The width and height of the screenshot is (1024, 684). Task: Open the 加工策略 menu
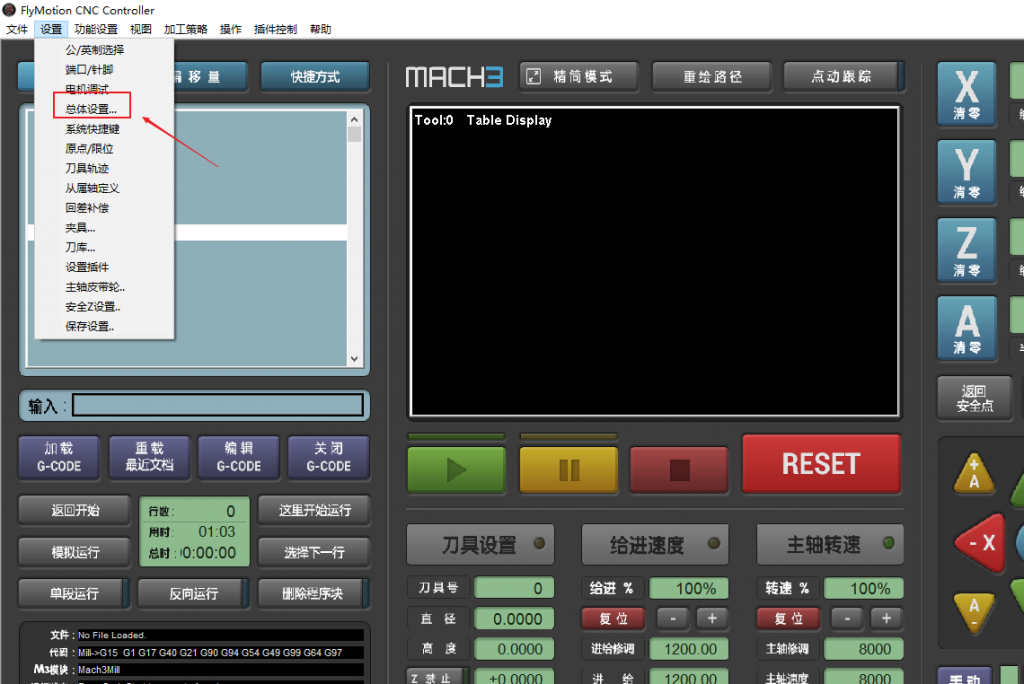185,29
